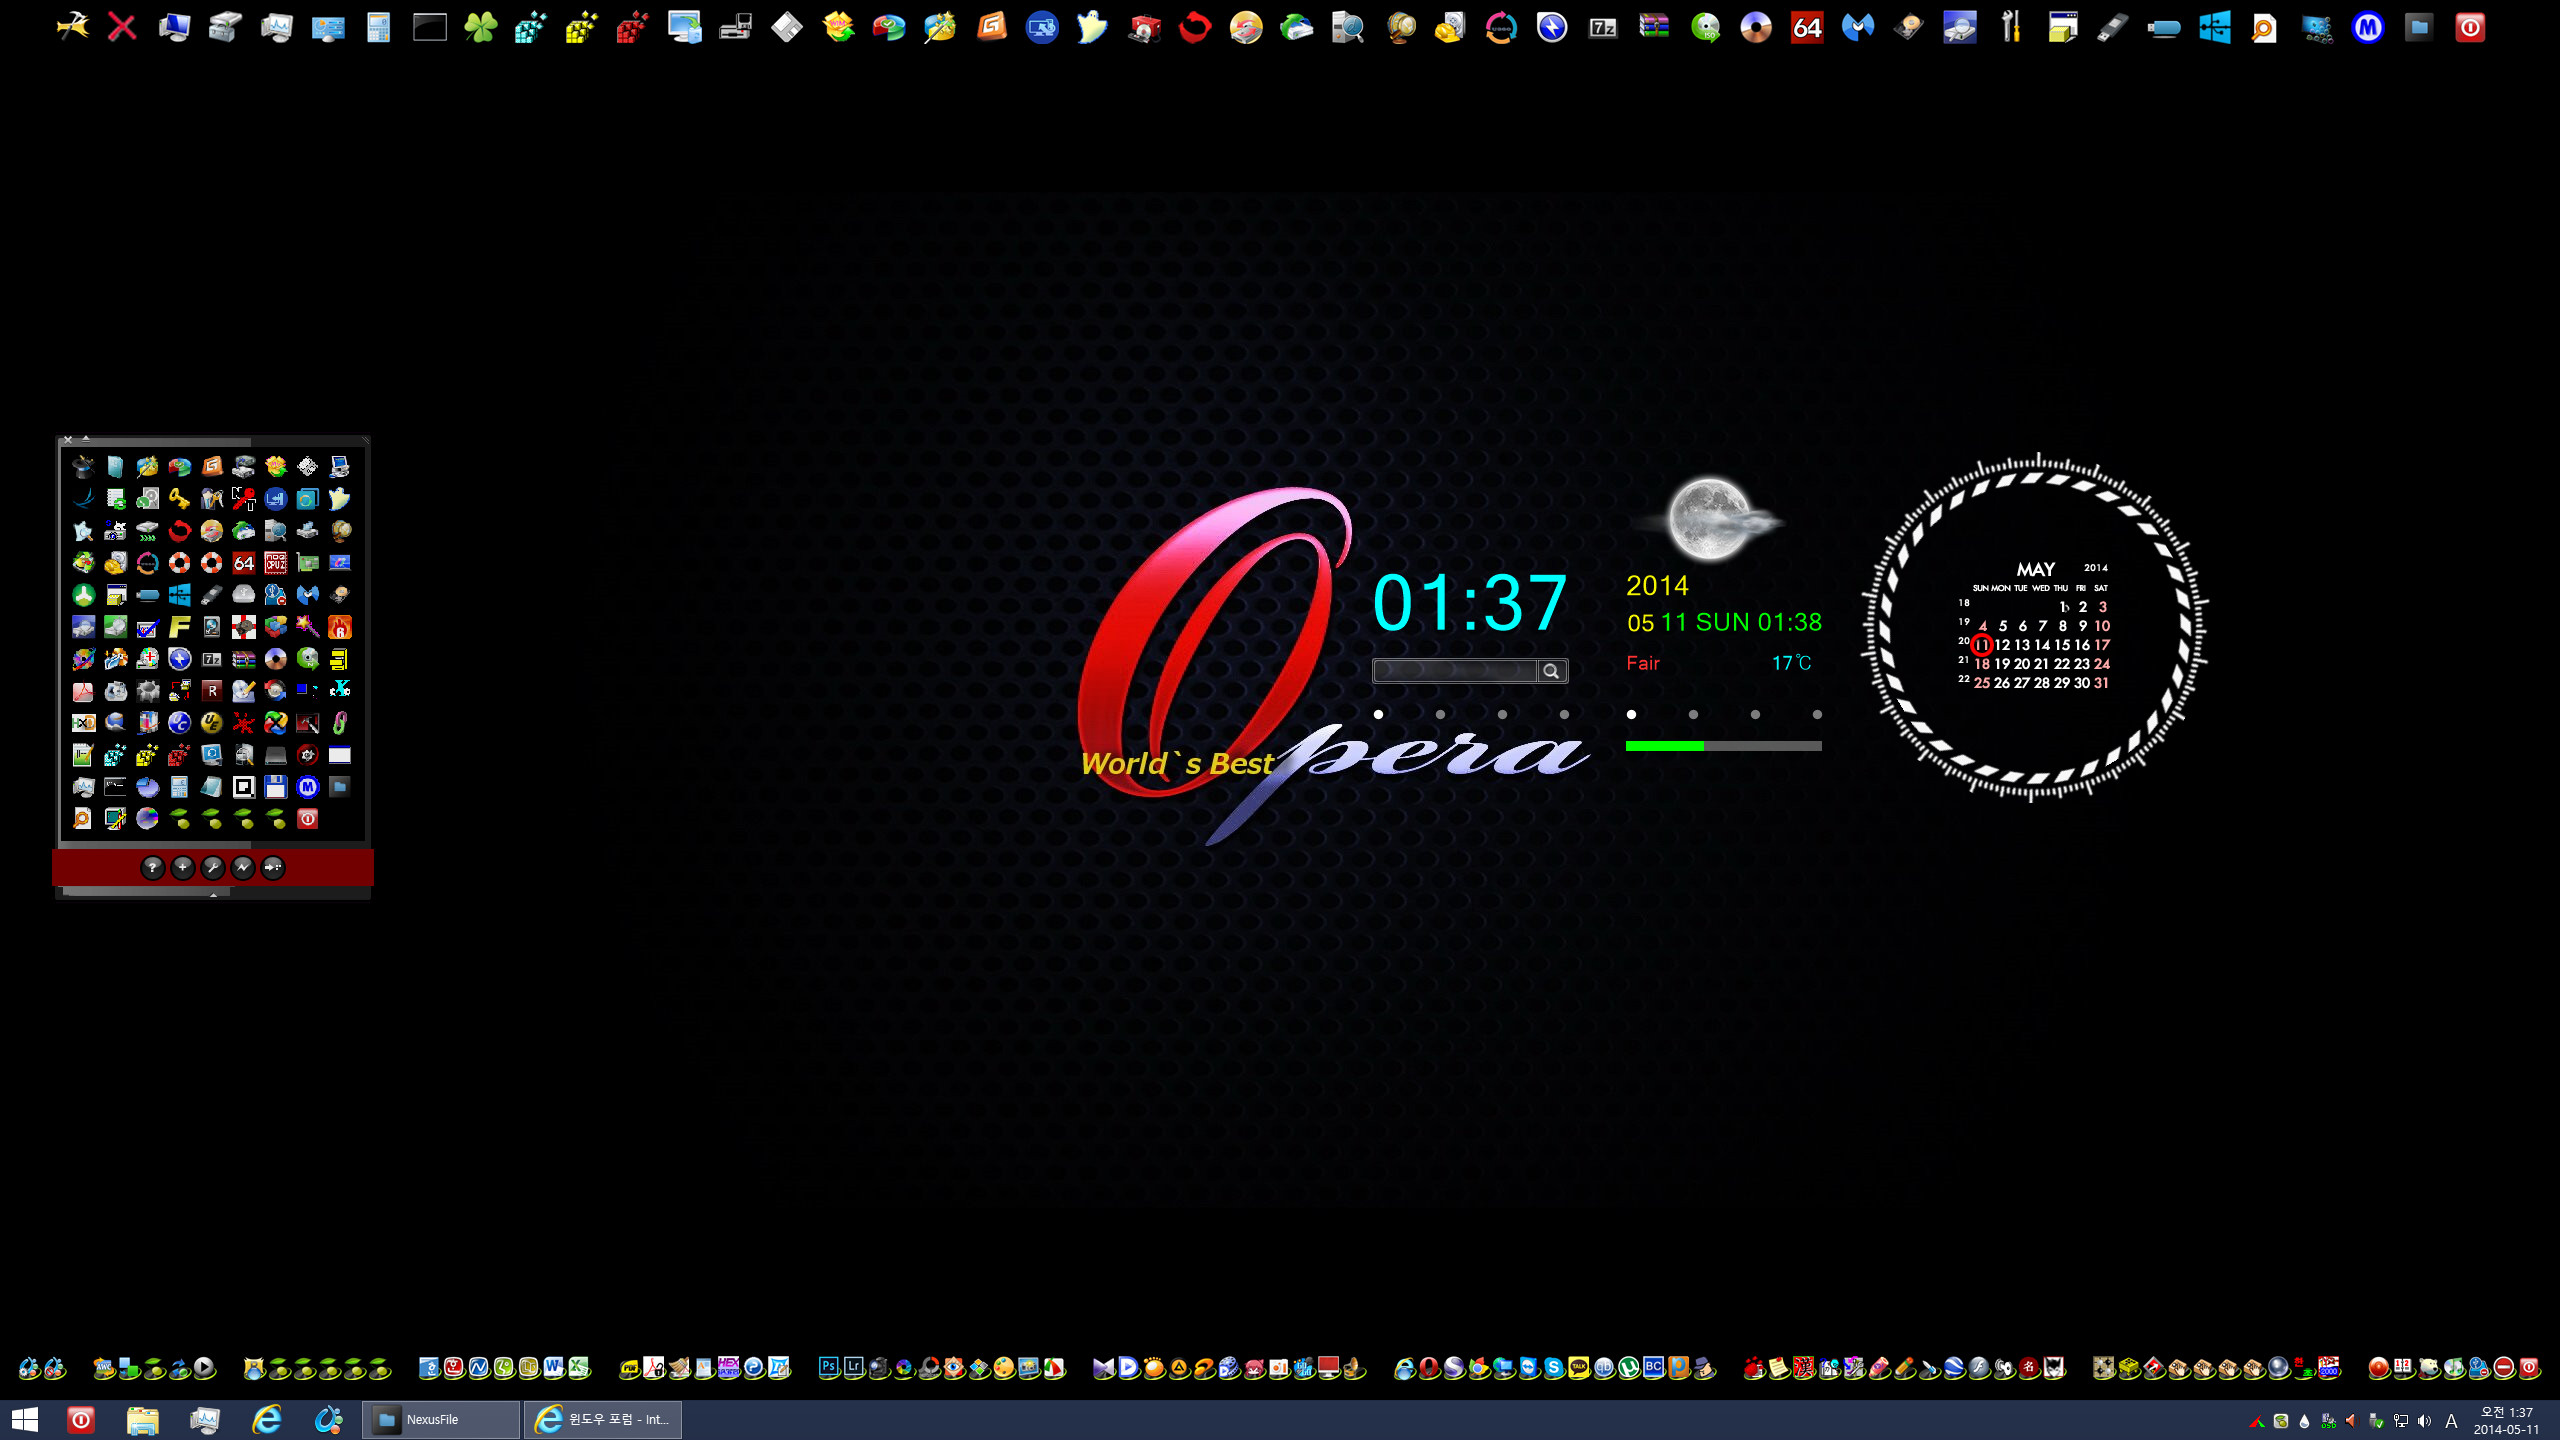The width and height of the screenshot is (2560, 1440).
Task: Click the volume speaker tray icon
Action: click(x=2424, y=1421)
